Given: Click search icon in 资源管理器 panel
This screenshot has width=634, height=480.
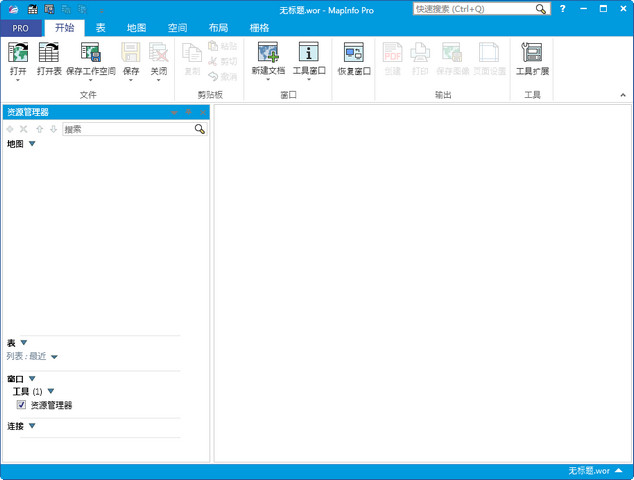Looking at the screenshot, I should [200, 129].
